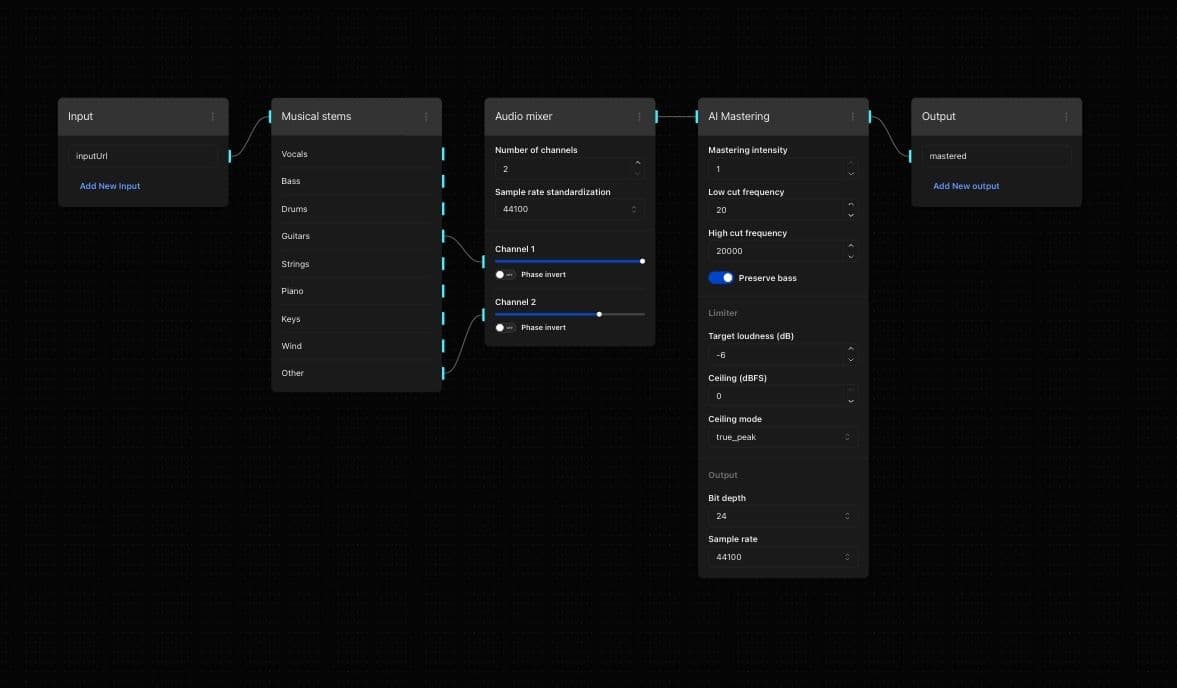Open the Audio mixer node options menu
The image size is (1177, 688).
pos(639,117)
